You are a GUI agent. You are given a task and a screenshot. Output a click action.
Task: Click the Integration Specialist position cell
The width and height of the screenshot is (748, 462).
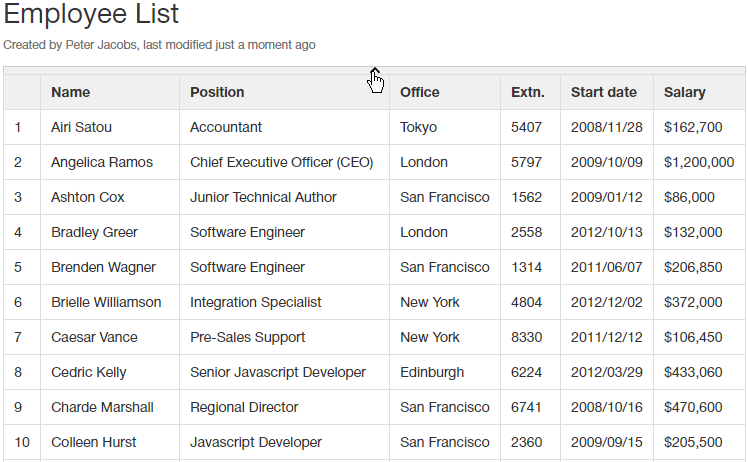pyautogui.click(x=256, y=302)
